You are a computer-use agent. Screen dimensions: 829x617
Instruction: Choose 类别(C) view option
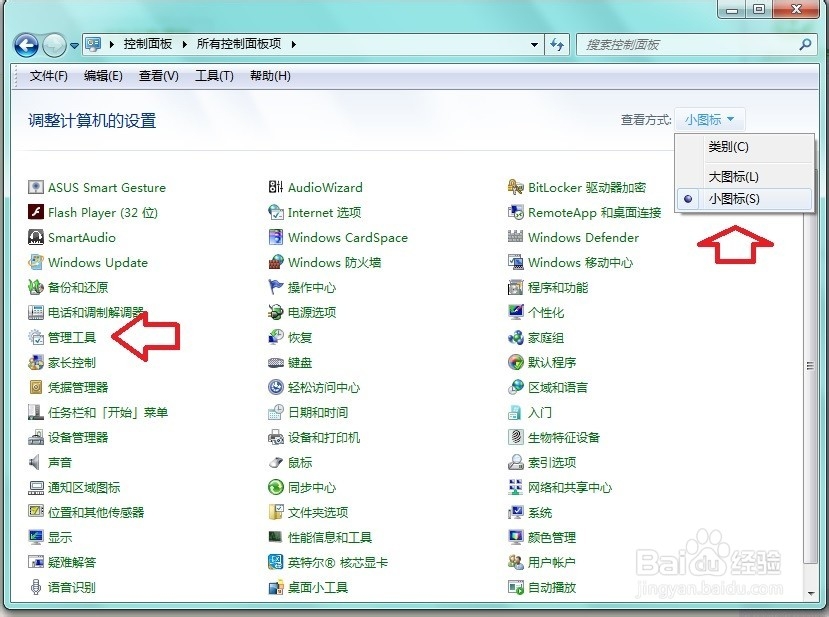[x=744, y=147]
